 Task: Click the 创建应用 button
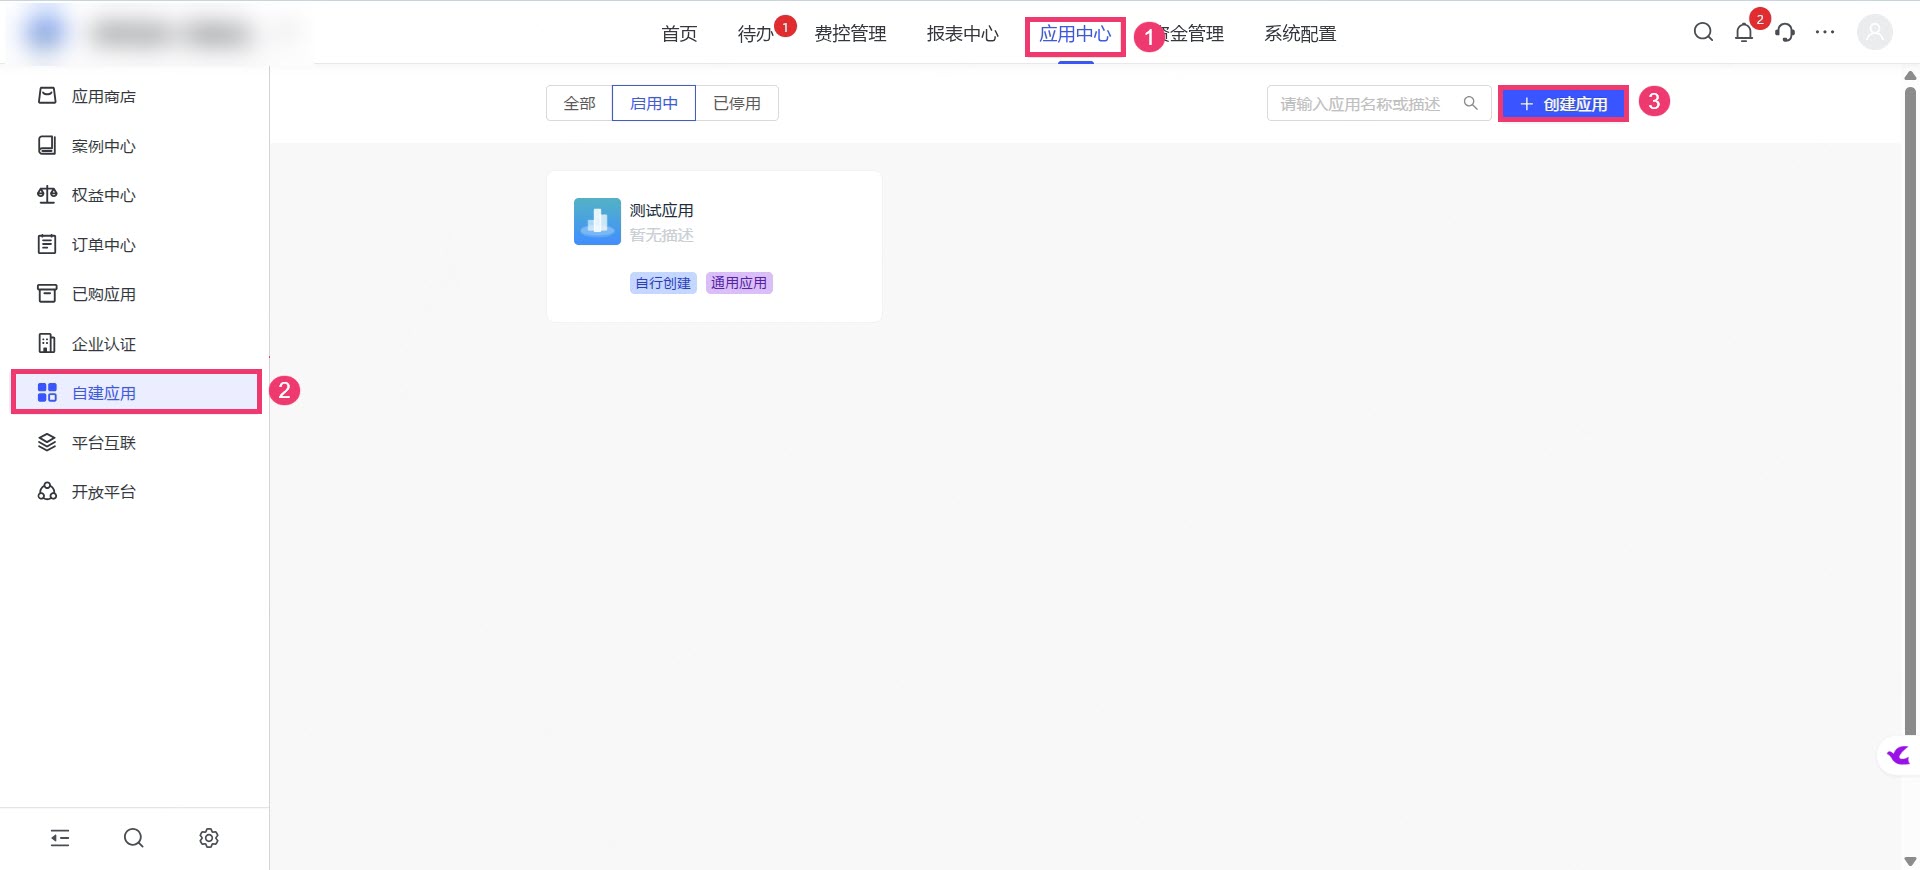coord(1563,104)
